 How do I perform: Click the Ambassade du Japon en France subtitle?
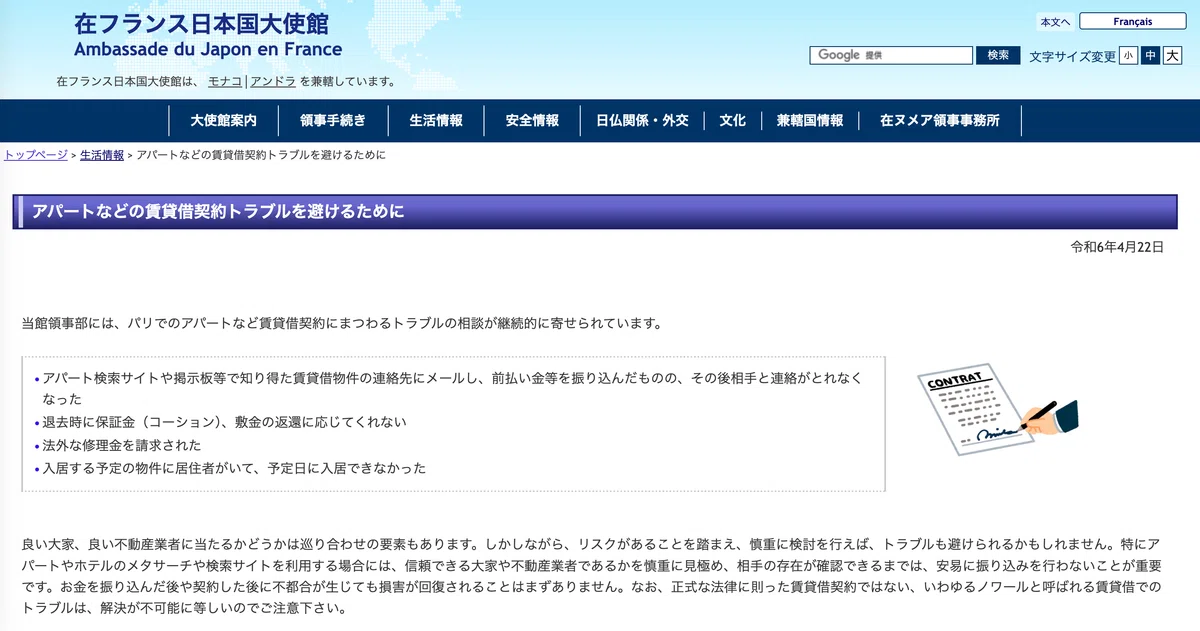pos(208,49)
